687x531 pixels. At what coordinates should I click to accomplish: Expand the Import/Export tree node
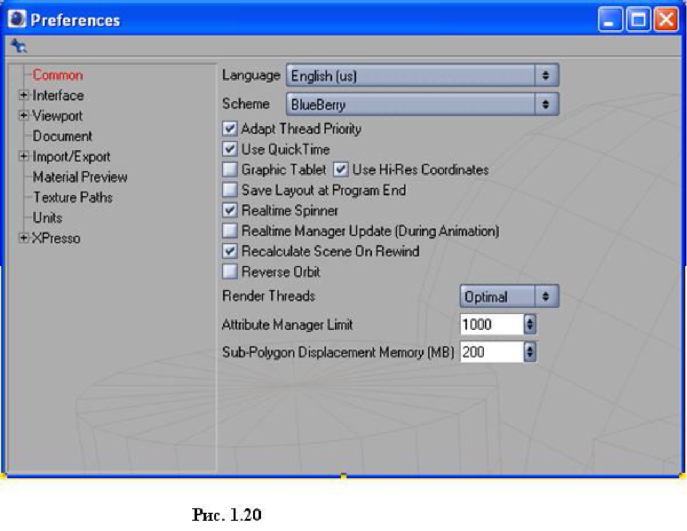24,156
